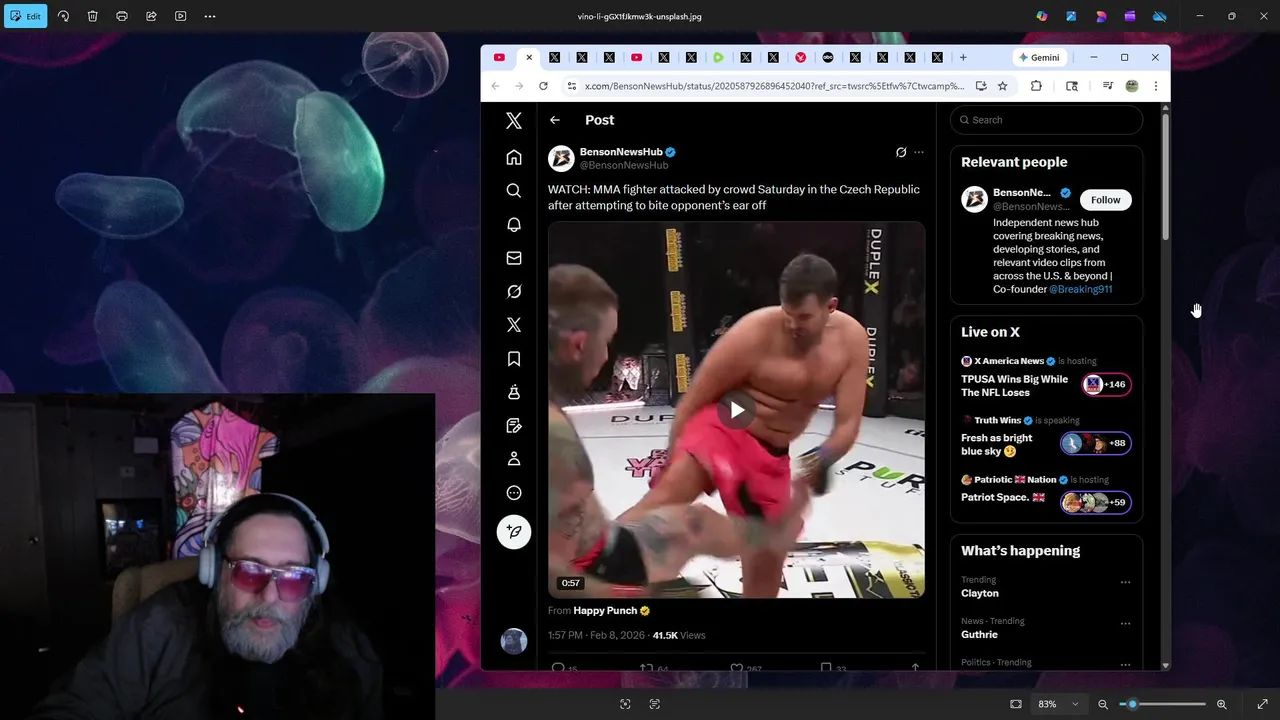This screenshot has width=1280, height=720.
Task: Open OneDrive cloud icon in Photos title bar
Action: tap(1160, 16)
